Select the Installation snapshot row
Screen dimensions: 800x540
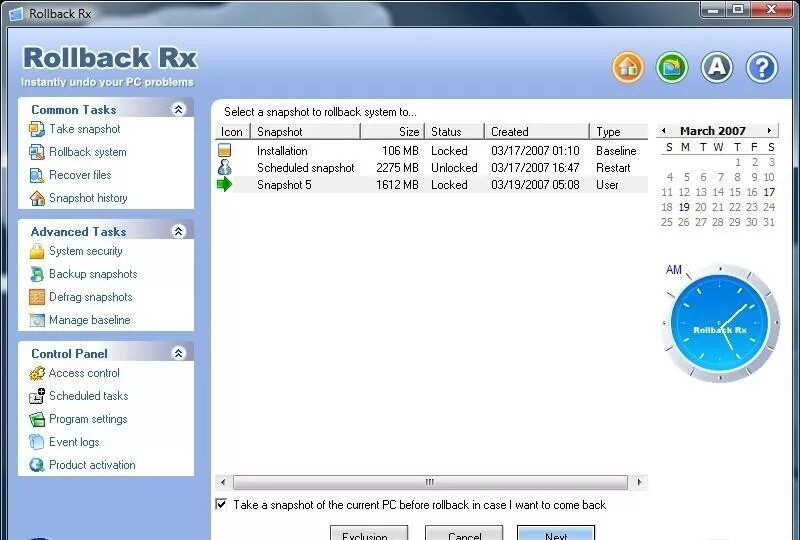(x=432, y=151)
